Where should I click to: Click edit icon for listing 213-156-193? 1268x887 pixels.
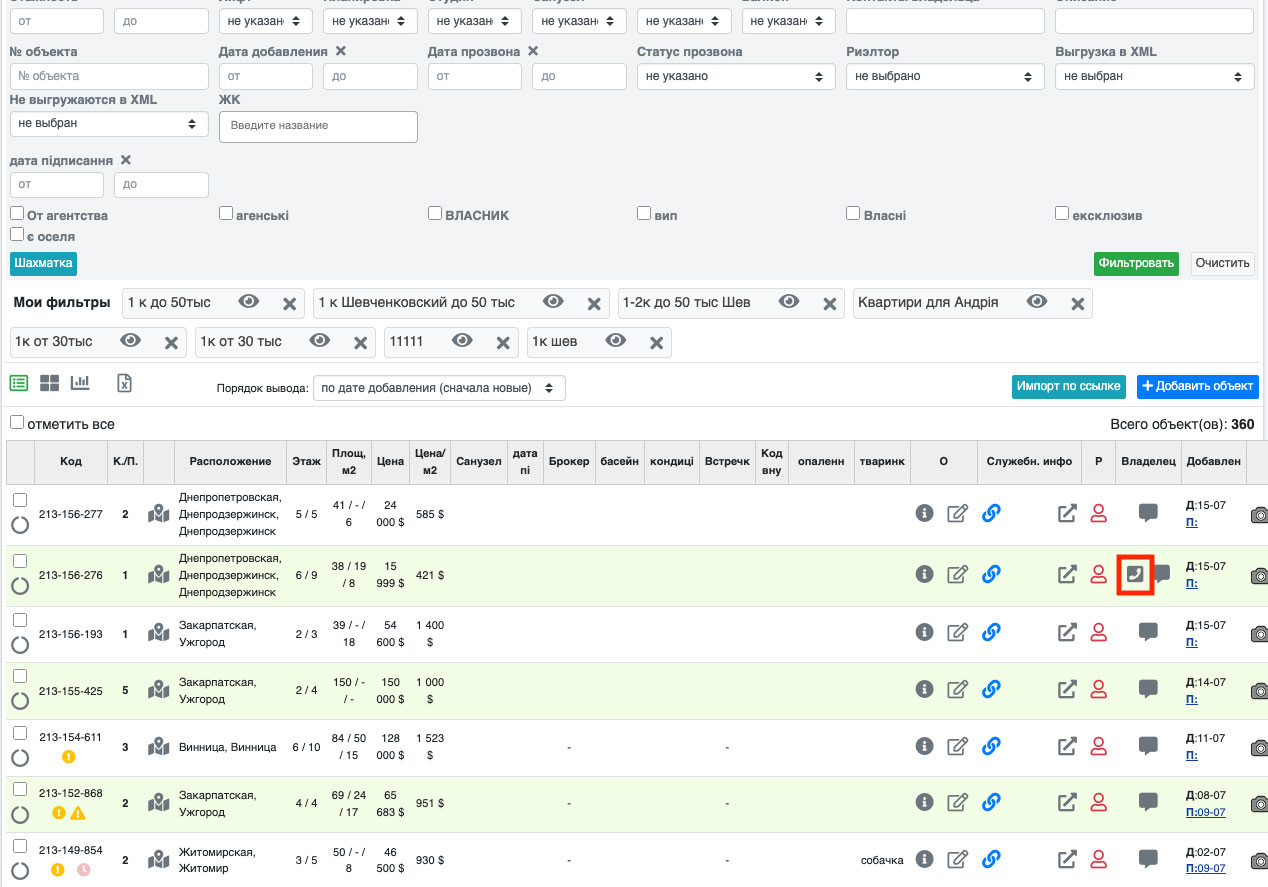coord(957,632)
